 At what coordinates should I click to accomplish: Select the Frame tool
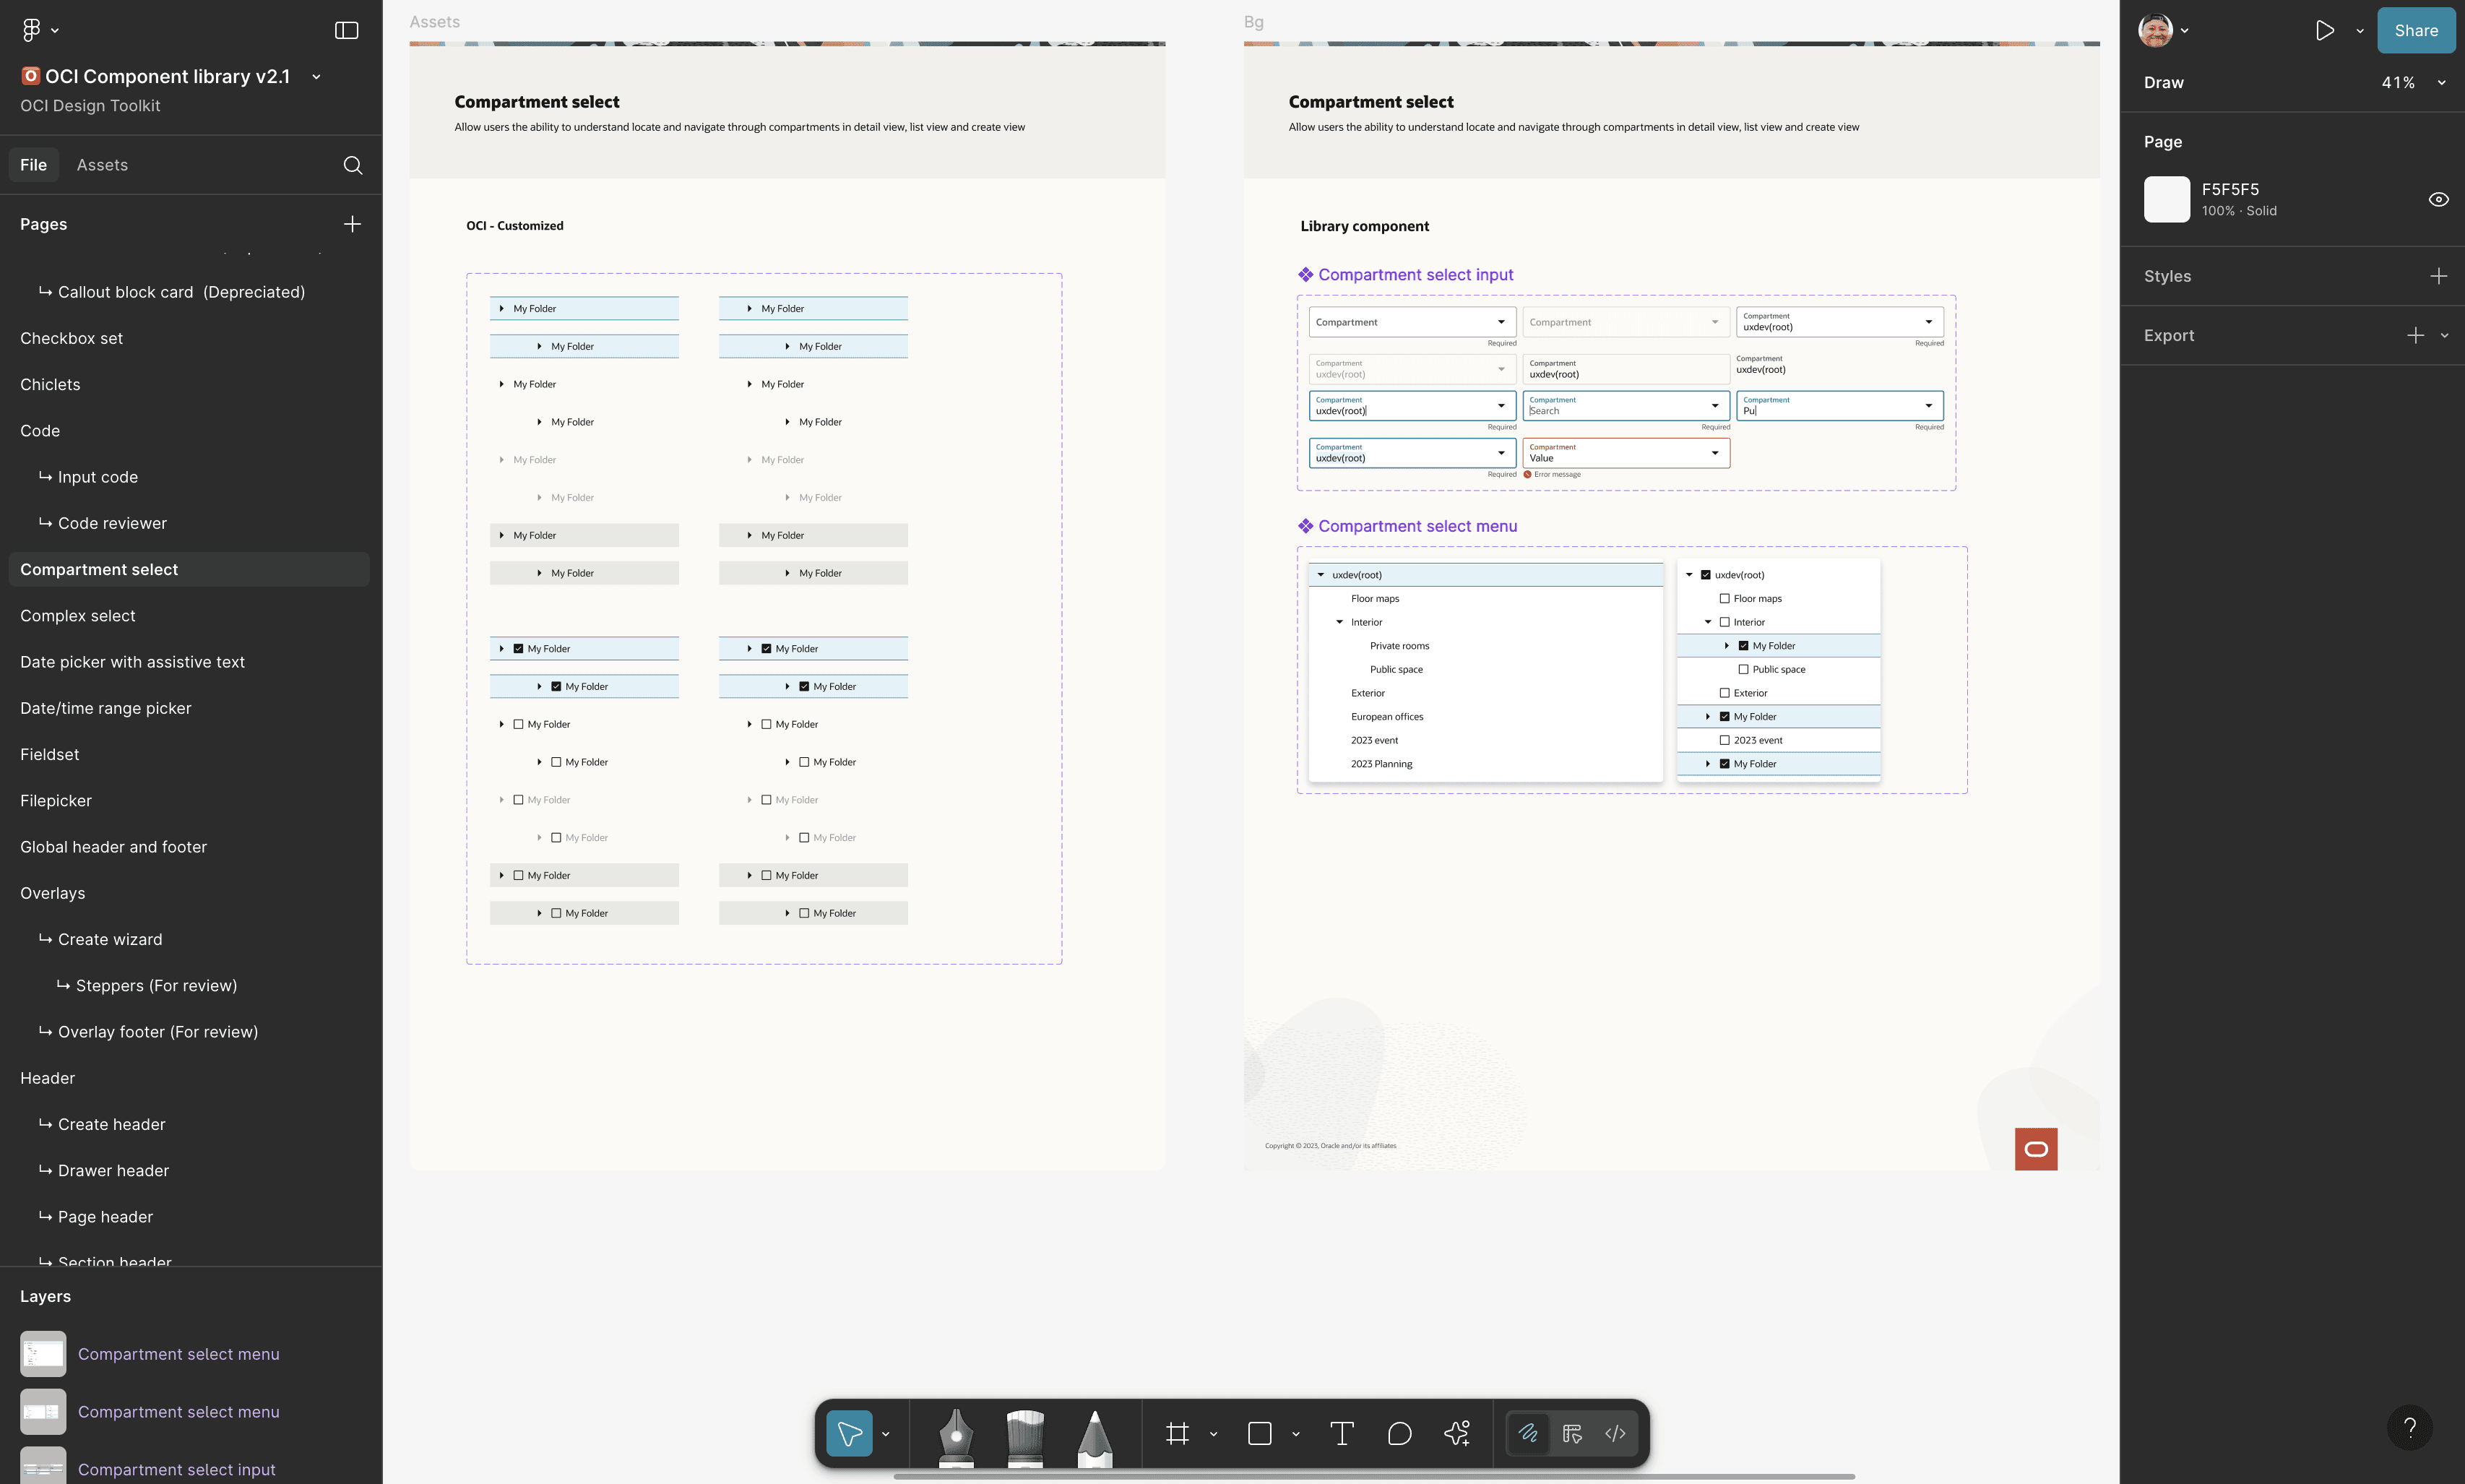1178,1433
